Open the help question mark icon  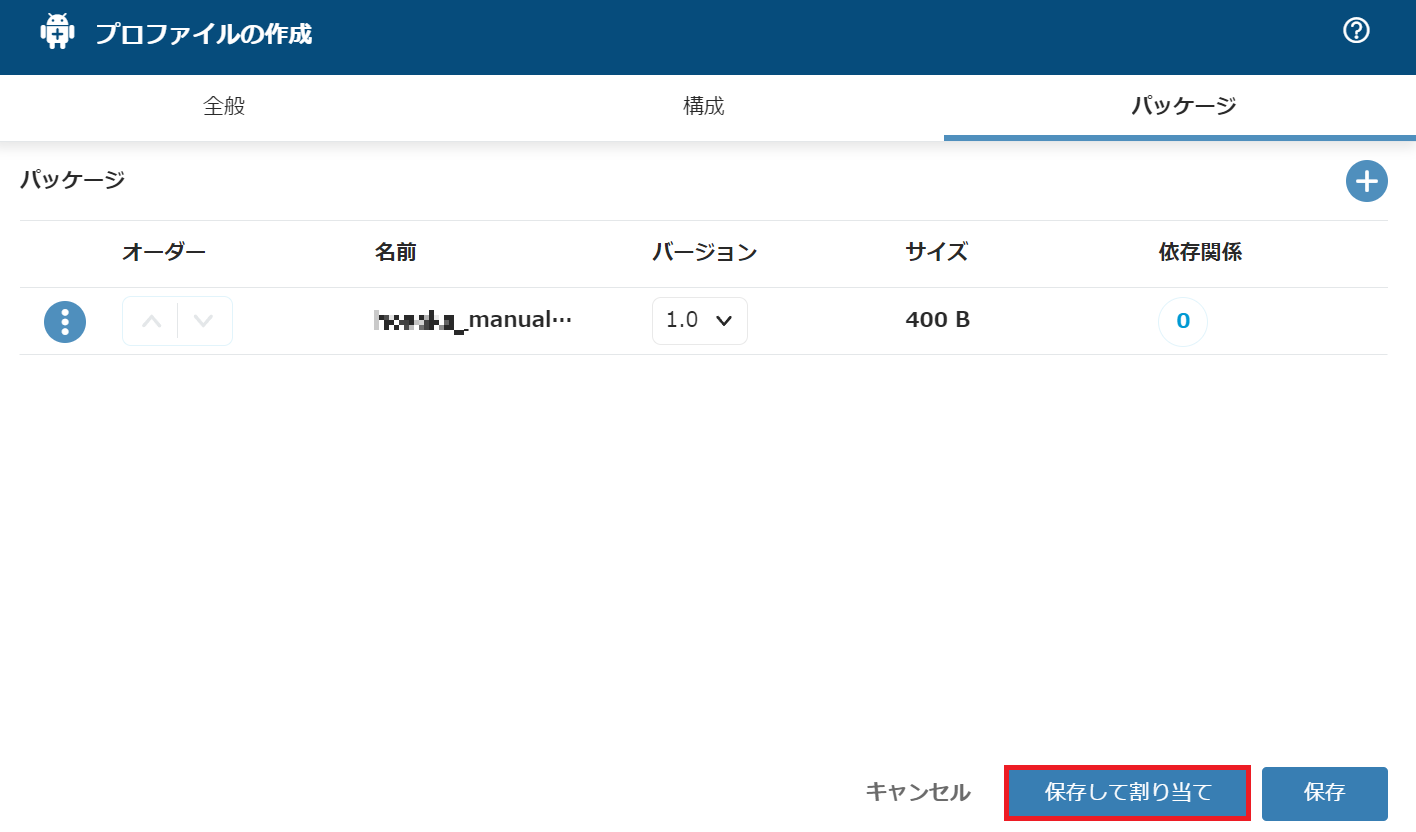(x=1356, y=31)
